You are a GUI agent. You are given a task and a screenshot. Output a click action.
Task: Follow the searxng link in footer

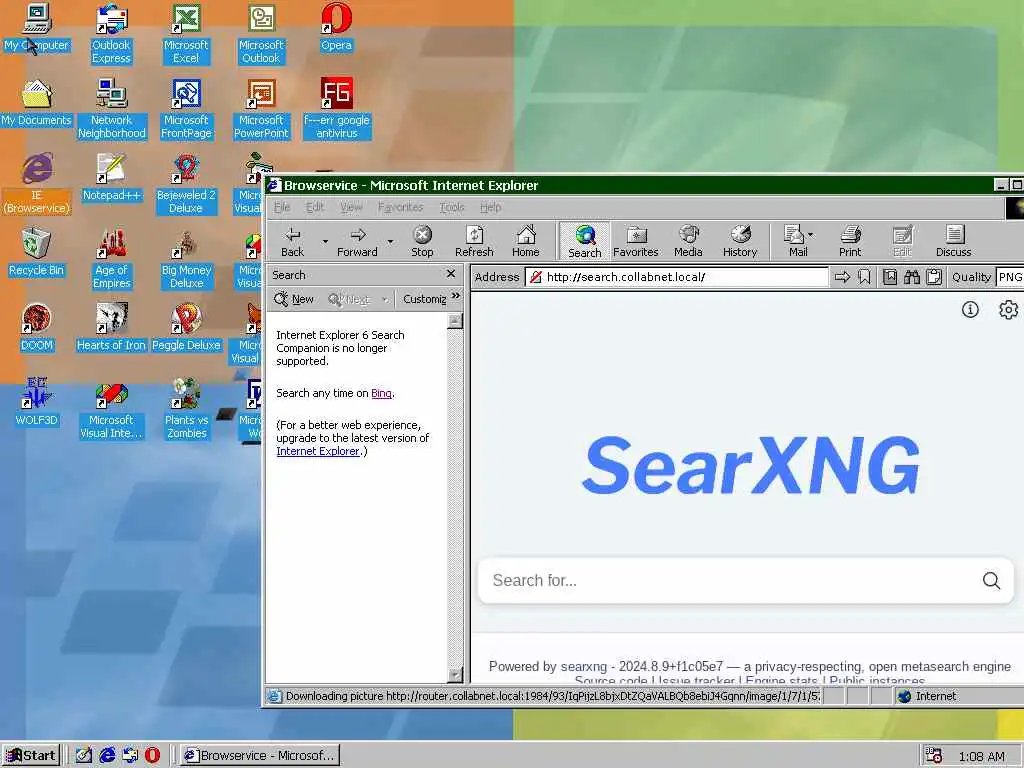tap(584, 667)
